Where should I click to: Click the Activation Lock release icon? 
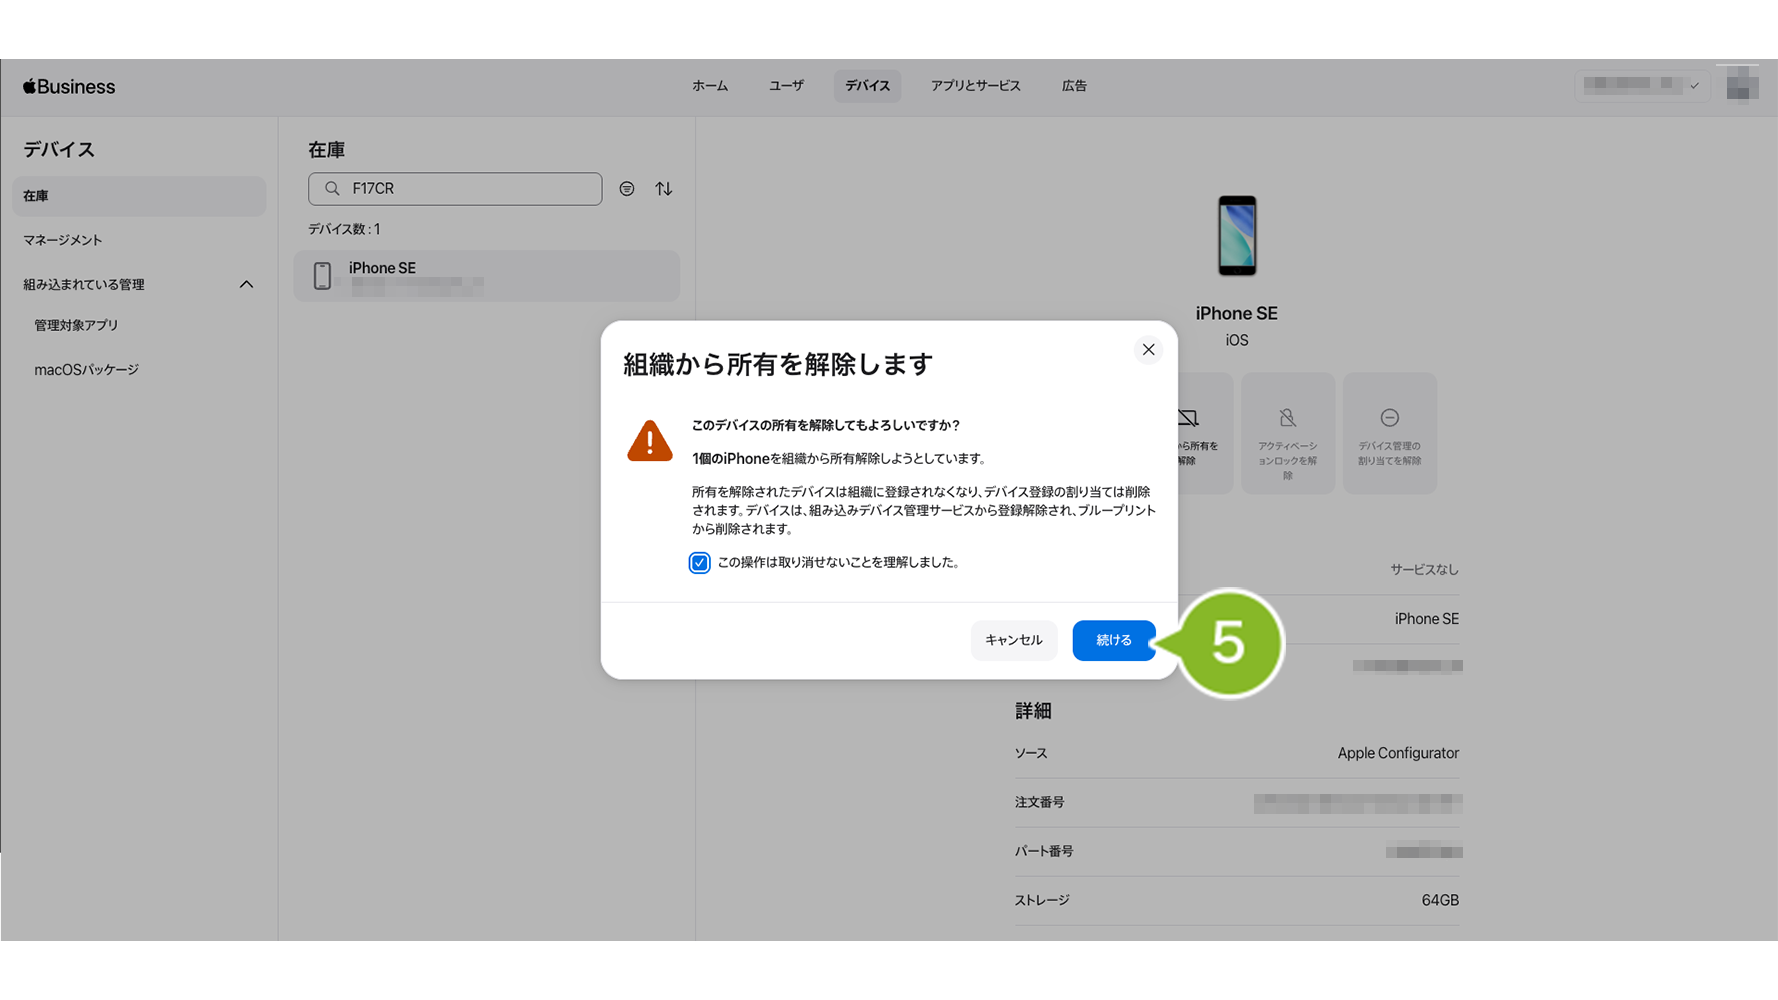coord(1287,418)
